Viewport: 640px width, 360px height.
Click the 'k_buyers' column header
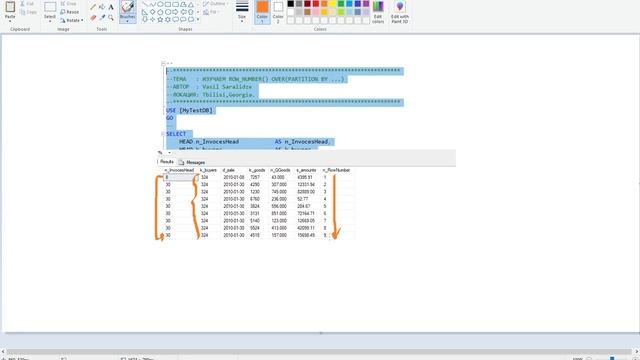tap(208, 170)
